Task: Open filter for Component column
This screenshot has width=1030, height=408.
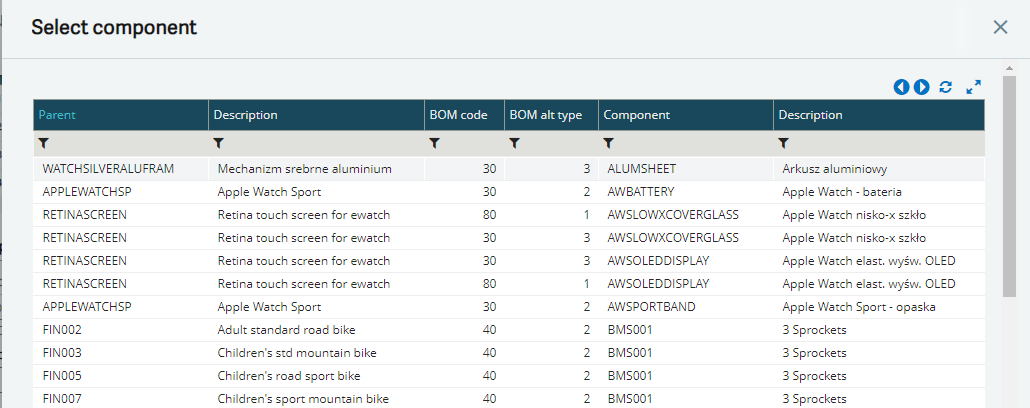Action: (x=609, y=144)
